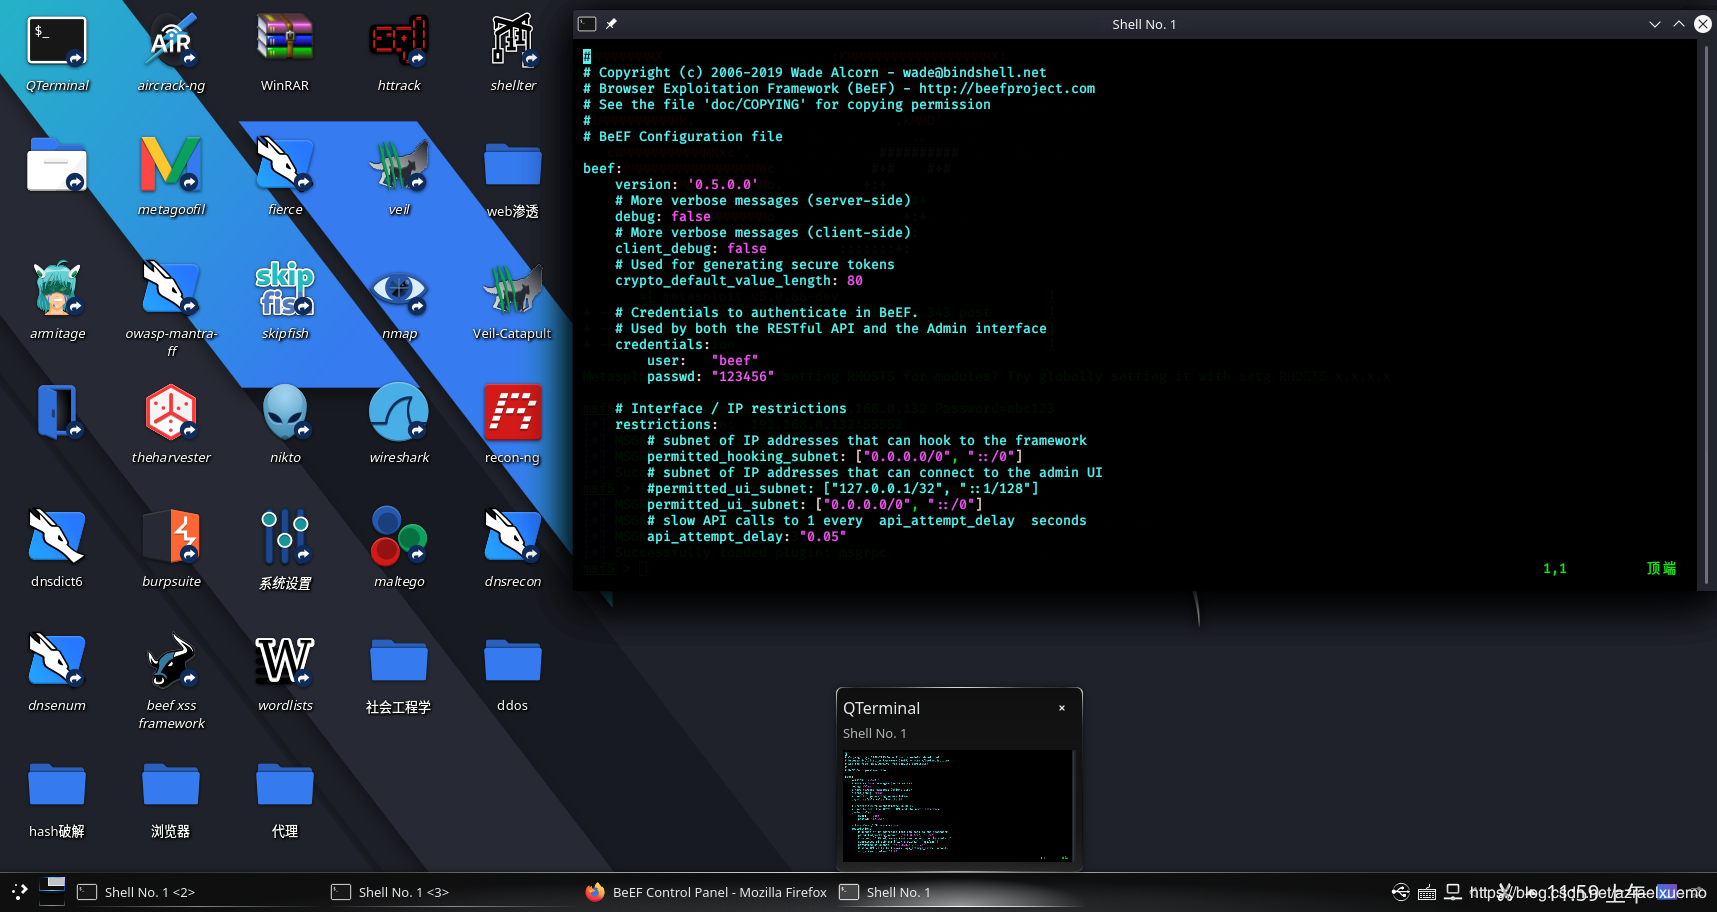Launch aircrack-ng from the desktop

171,53
